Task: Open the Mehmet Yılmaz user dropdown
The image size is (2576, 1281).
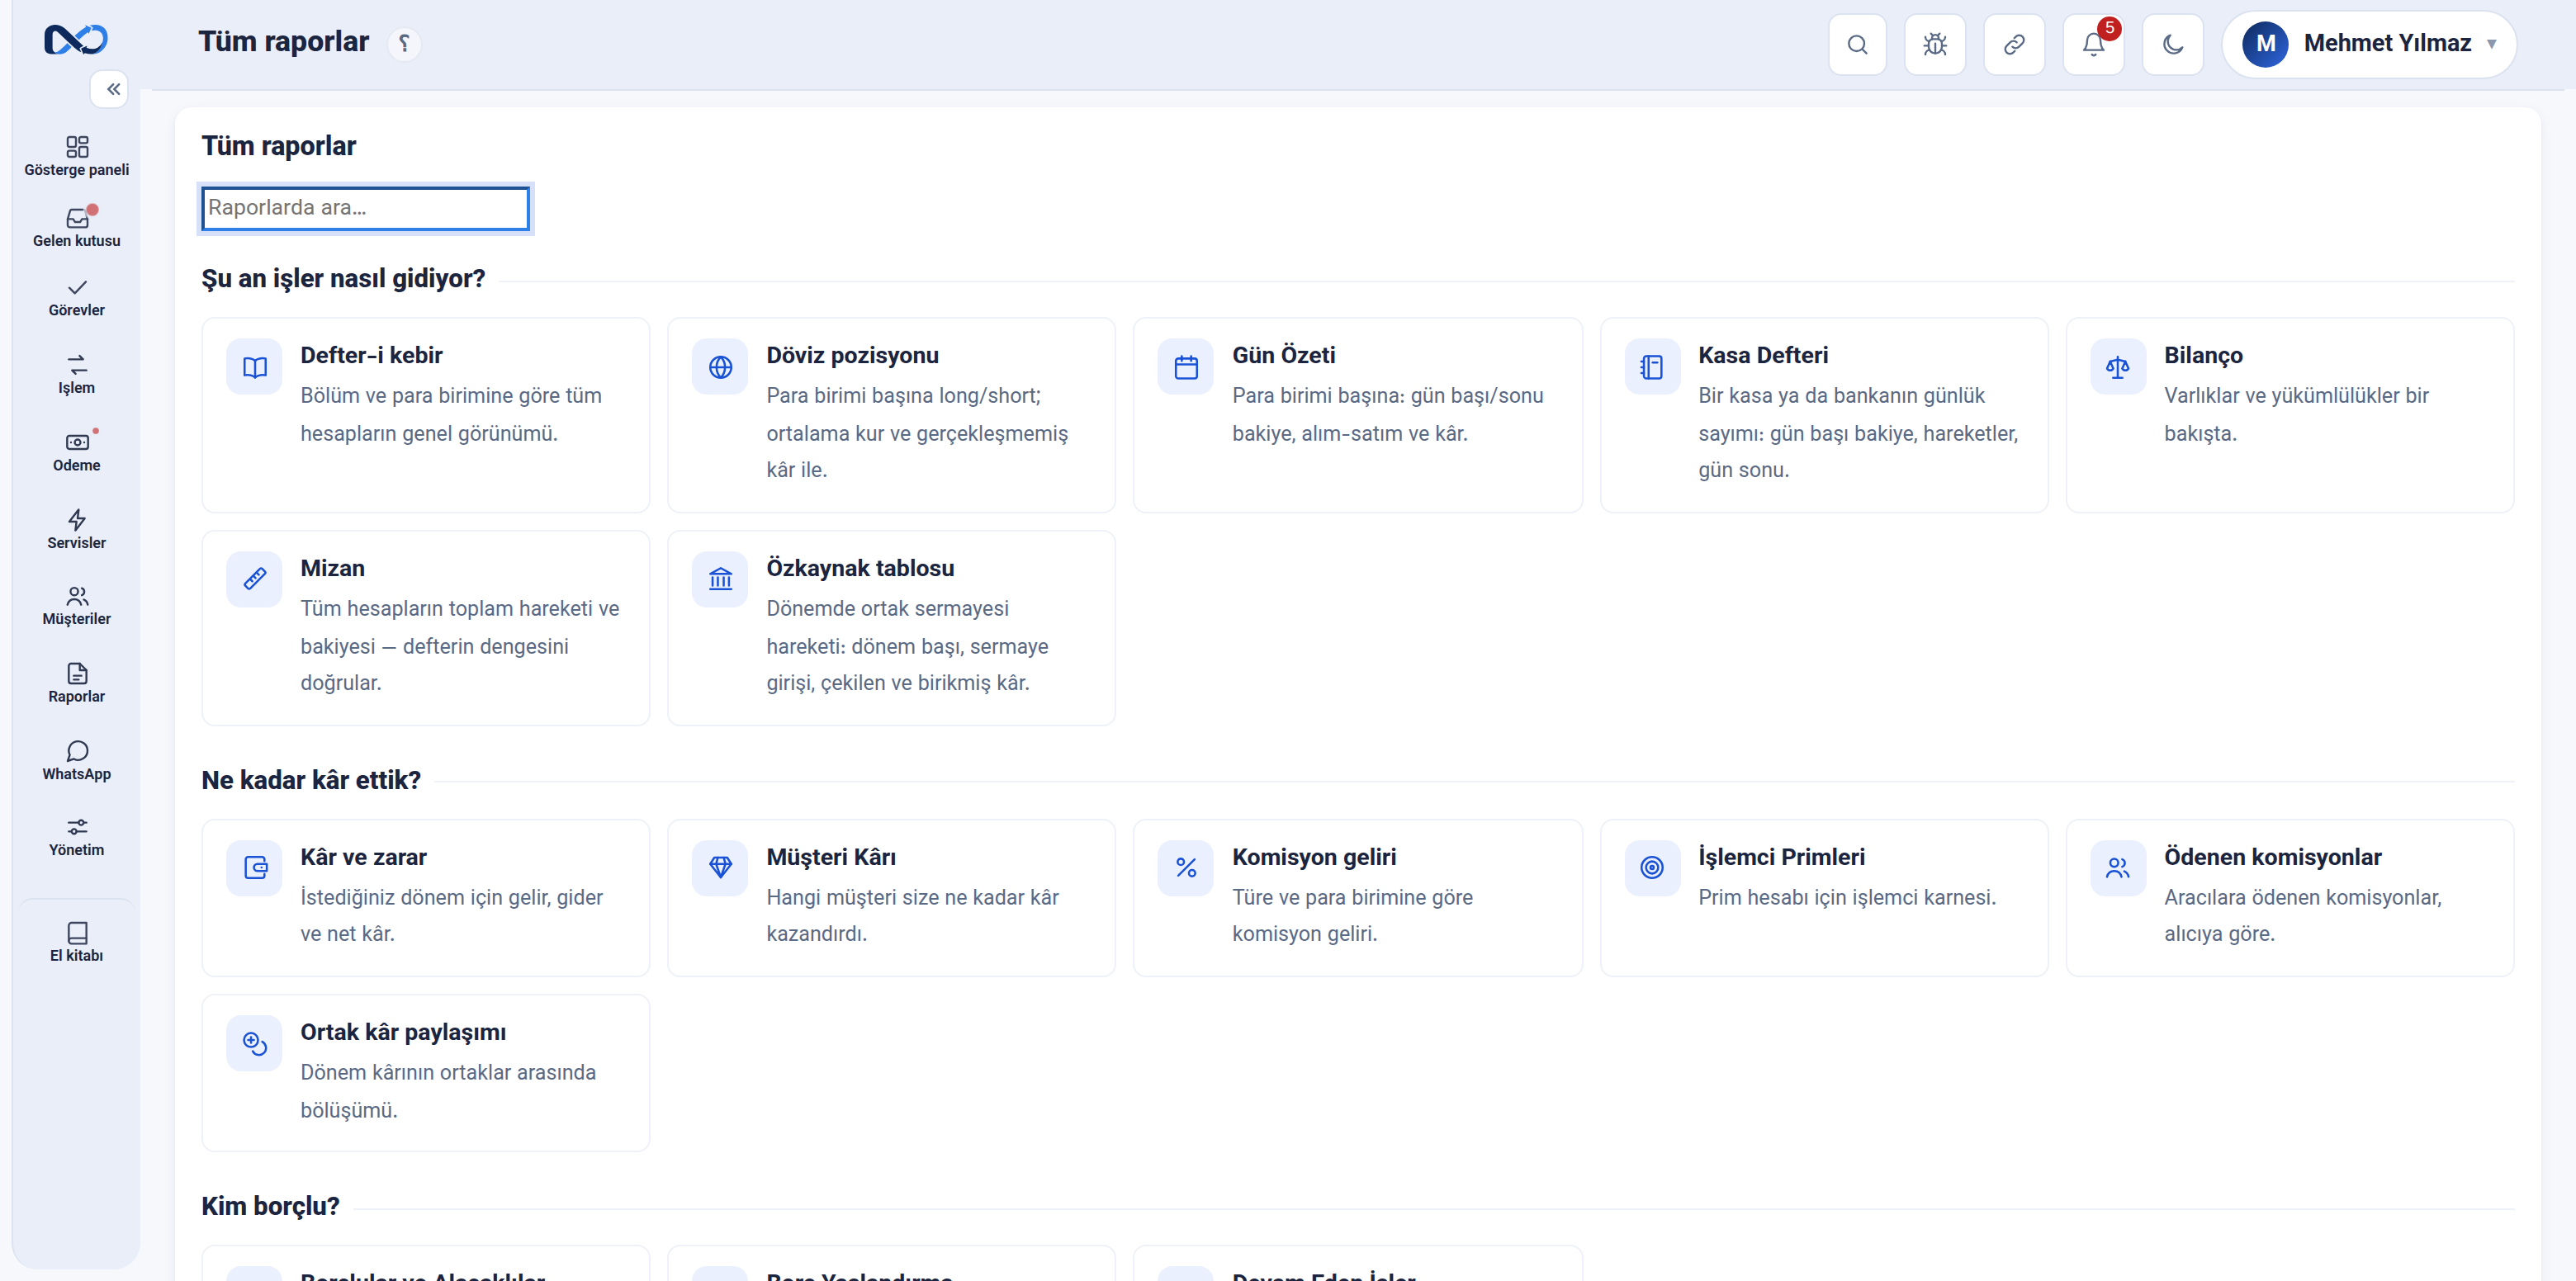Action: (2369, 44)
